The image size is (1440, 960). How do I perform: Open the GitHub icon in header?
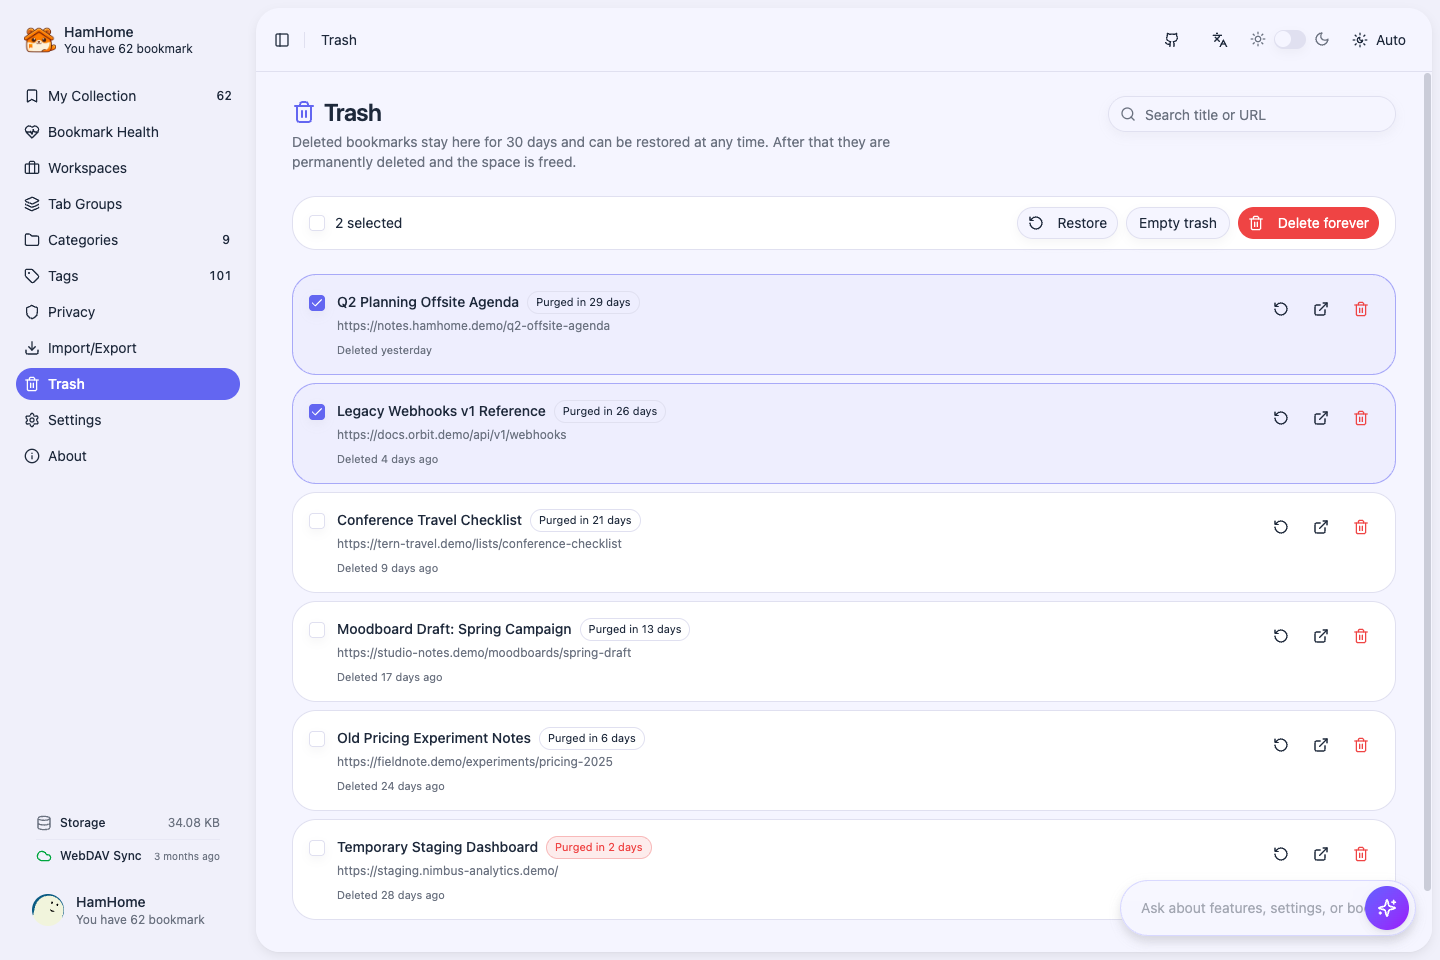1172,40
